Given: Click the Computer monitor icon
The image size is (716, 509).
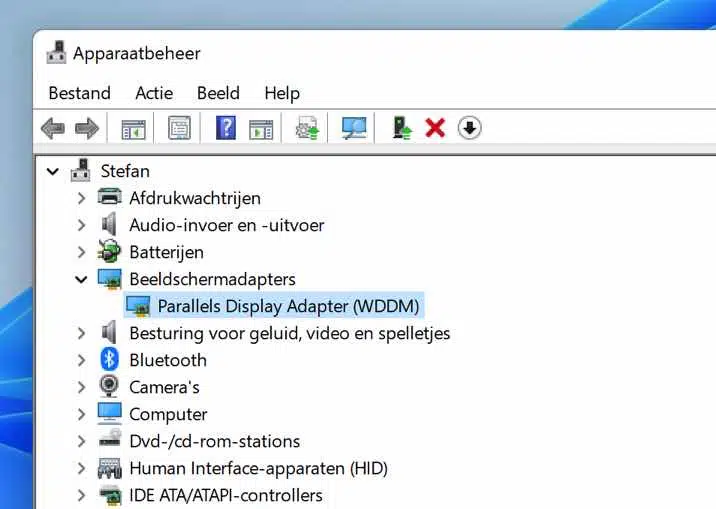Looking at the screenshot, I should tap(110, 414).
